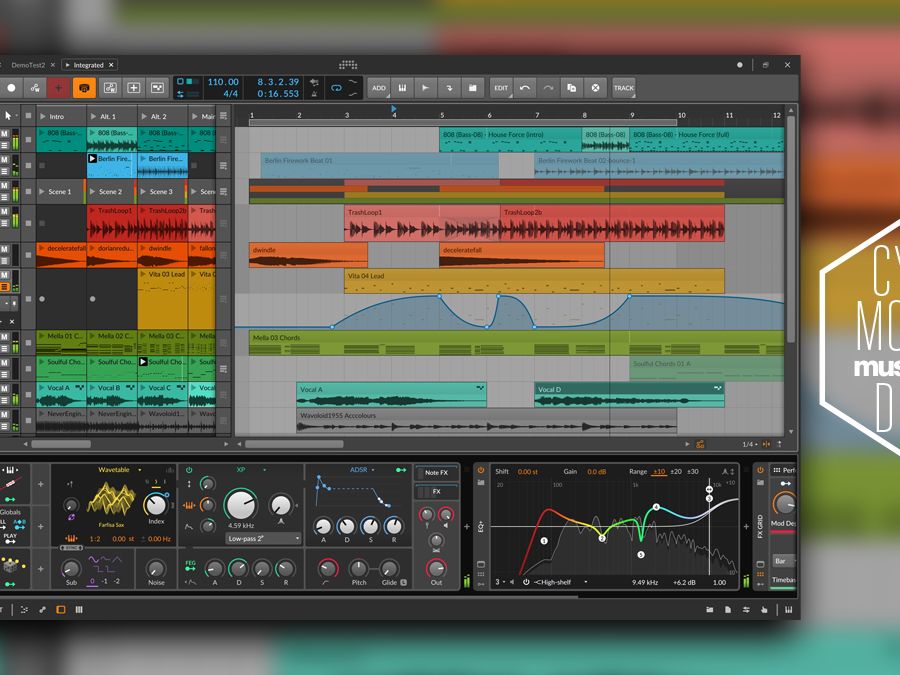Select Vocal A clip in arranger timeline
The height and width of the screenshot is (675, 900).
click(391, 394)
